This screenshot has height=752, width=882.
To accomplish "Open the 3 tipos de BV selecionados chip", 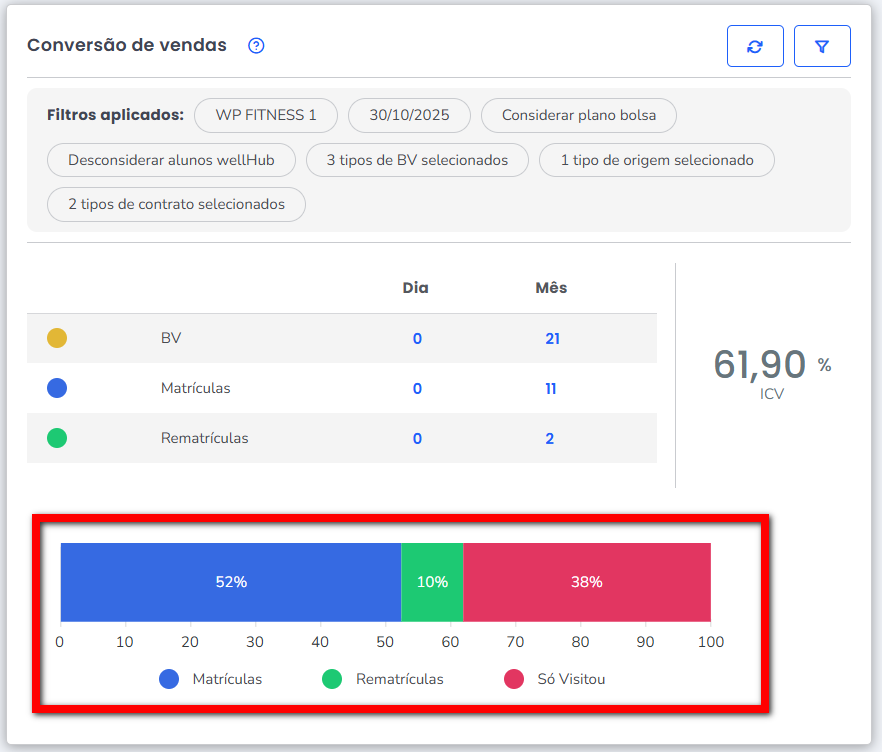I will (417, 160).
